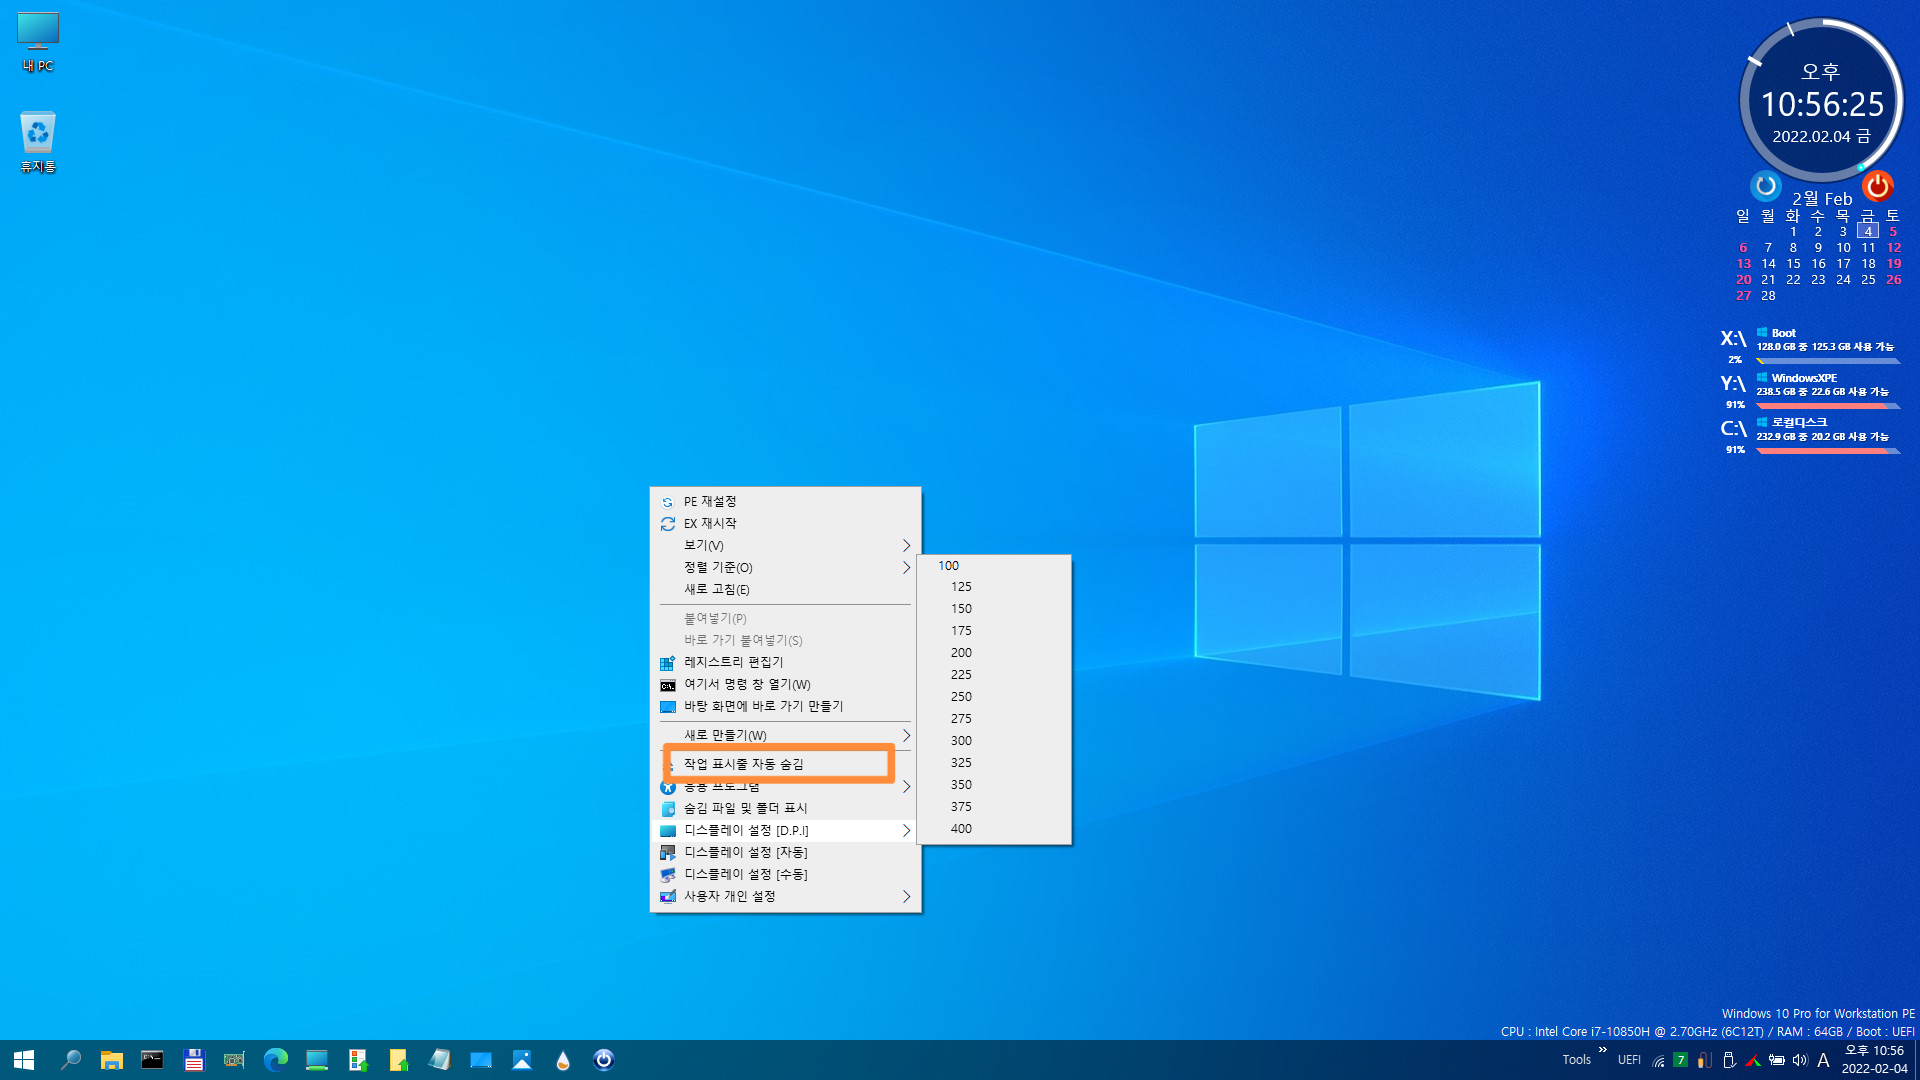Open the network card icon in taskbar

click(234, 1060)
